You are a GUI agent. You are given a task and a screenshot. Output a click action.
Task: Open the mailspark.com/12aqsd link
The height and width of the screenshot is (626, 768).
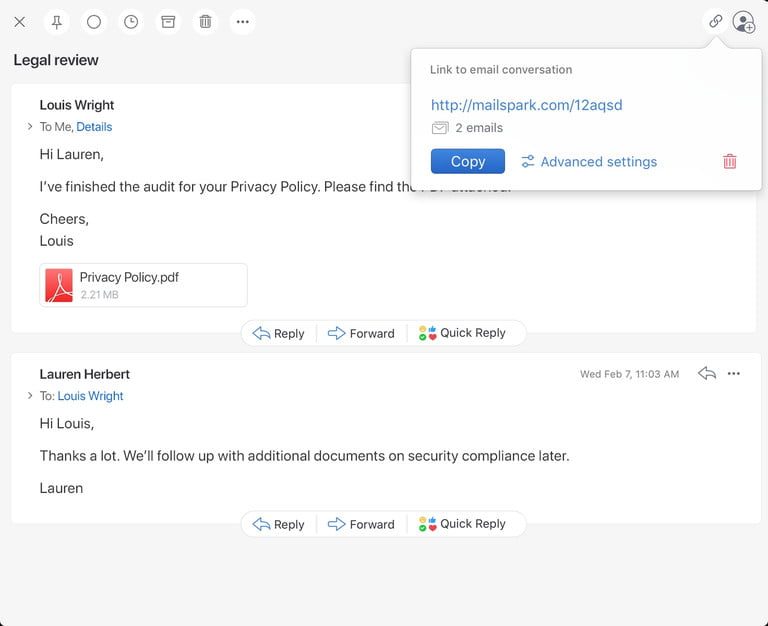coord(526,105)
